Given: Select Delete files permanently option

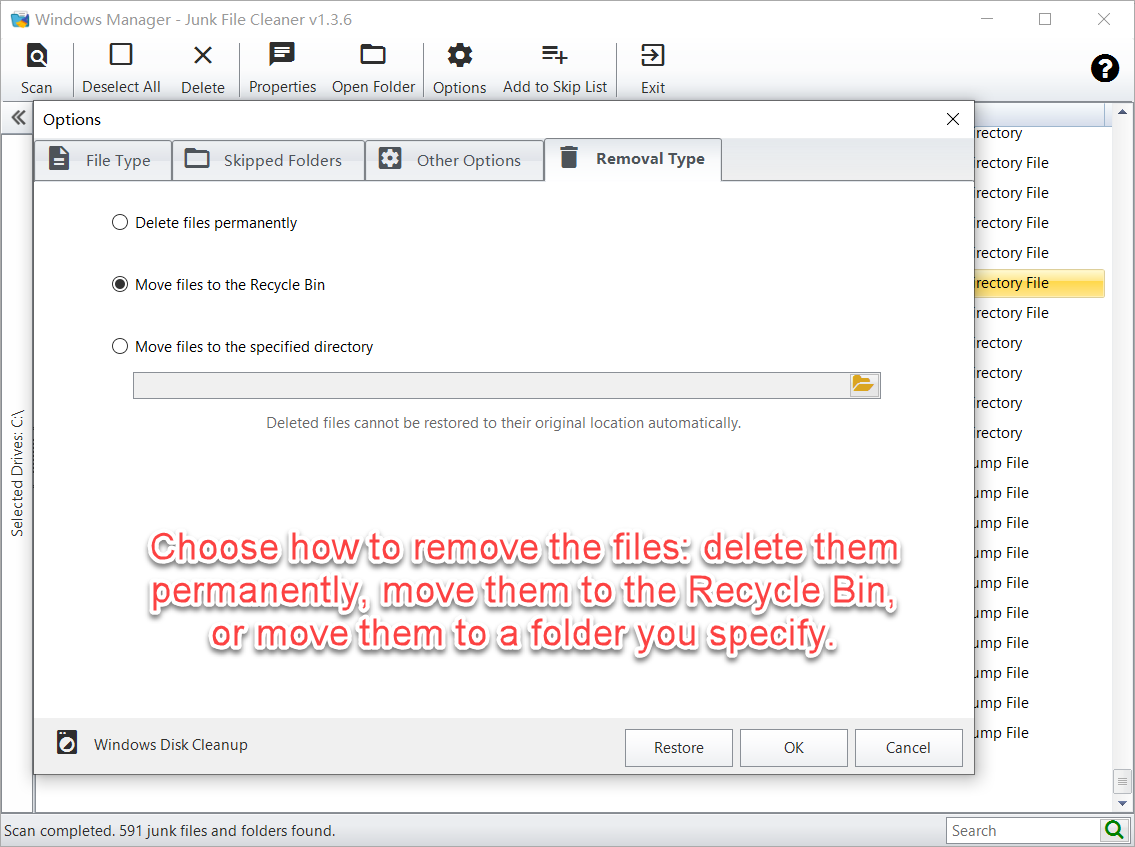Looking at the screenshot, I should pos(204,223).
